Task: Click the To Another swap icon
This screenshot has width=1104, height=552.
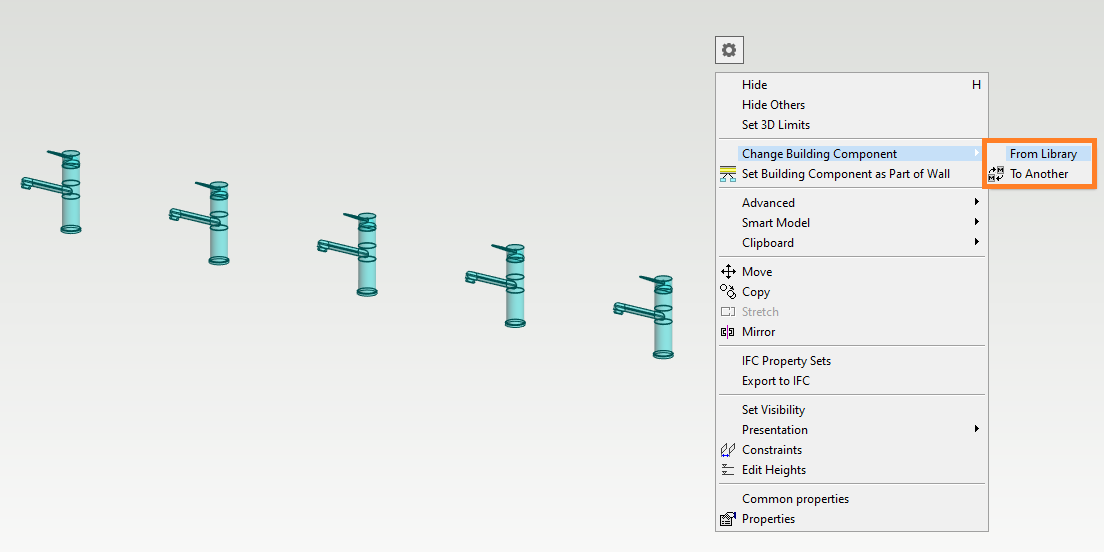Action: pos(995,174)
